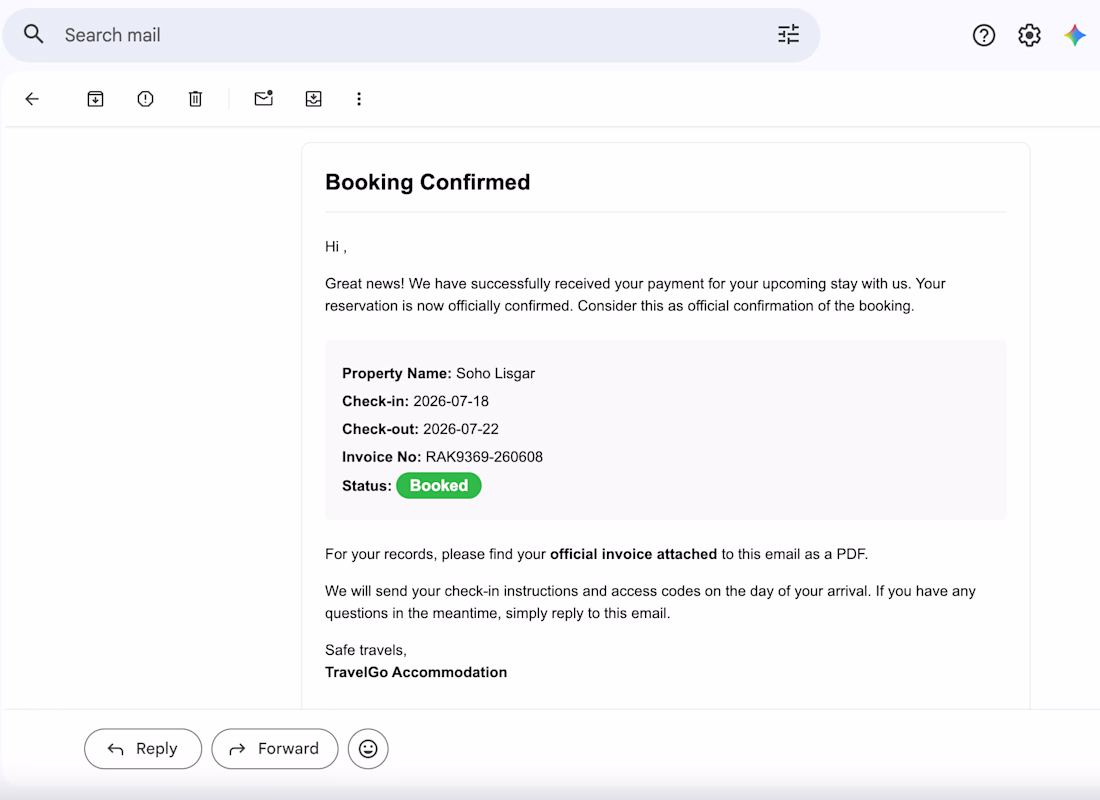This screenshot has height=800, width=1100.
Task: Open the Help support icon
Action: click(x=984, y=35)
